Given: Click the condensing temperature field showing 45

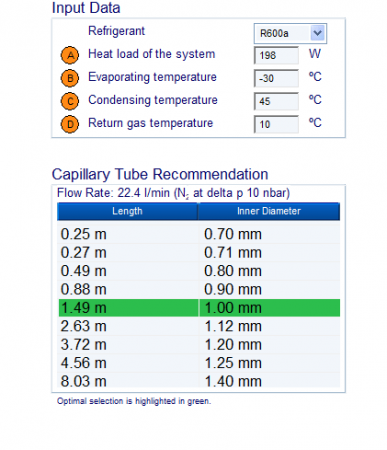Looking at the screenshot, I should [x=276, y=101].
